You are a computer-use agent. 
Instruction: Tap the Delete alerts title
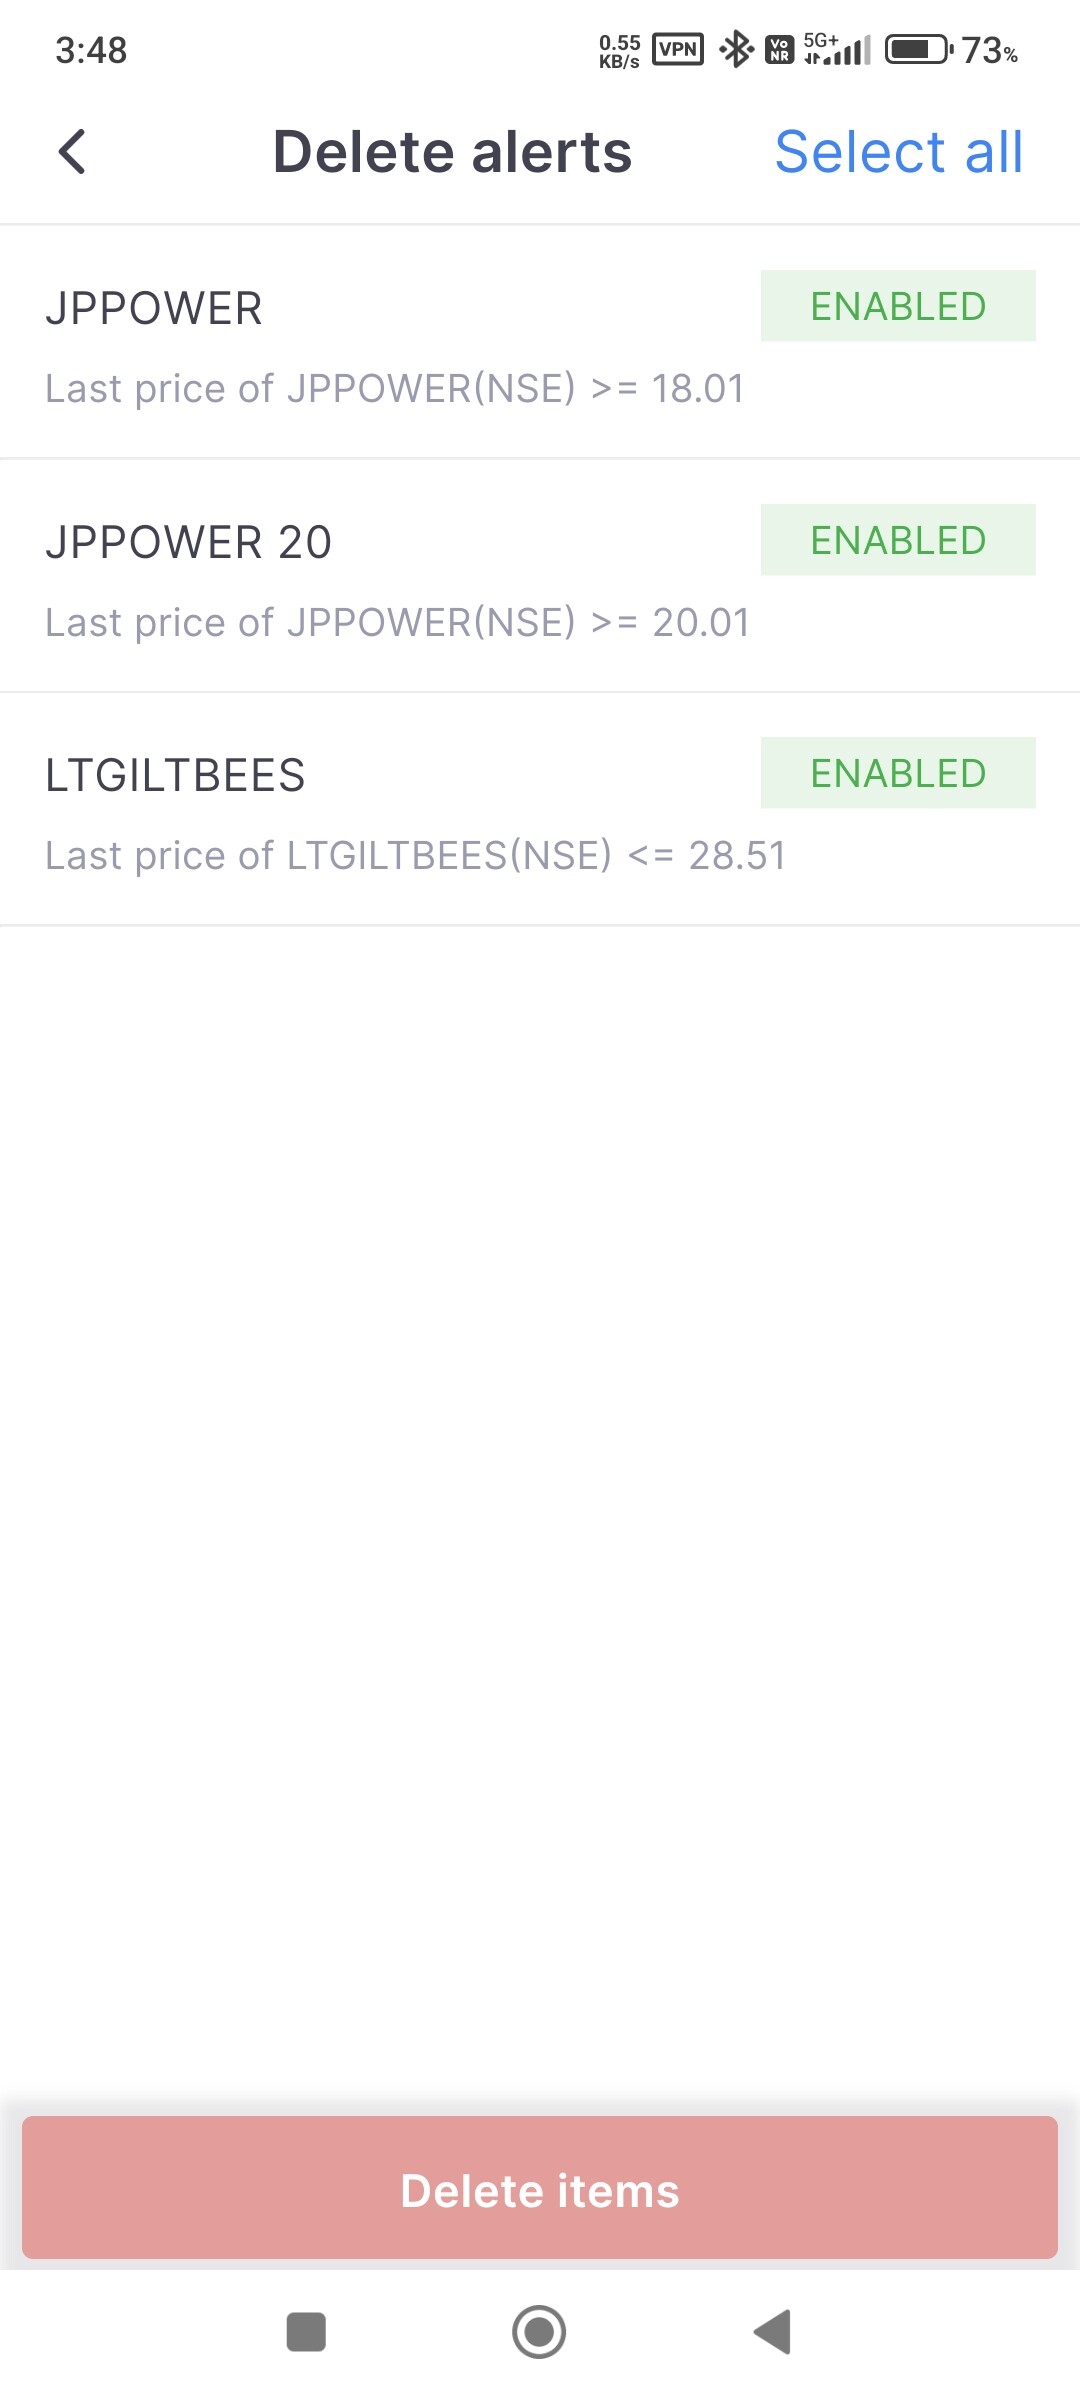pos(452,152)
